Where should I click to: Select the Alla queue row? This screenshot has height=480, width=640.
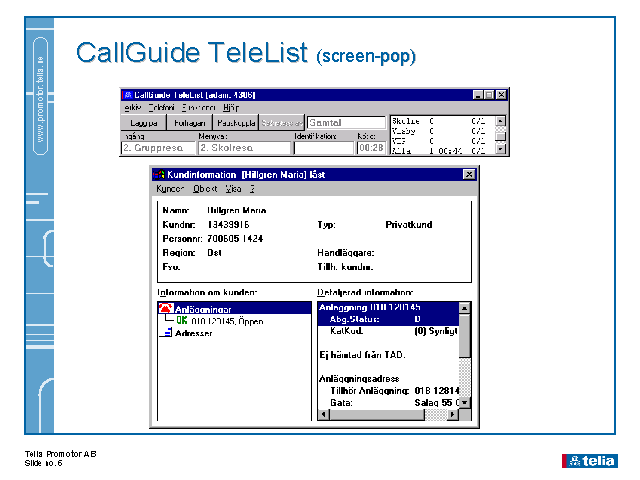(442, 151)
